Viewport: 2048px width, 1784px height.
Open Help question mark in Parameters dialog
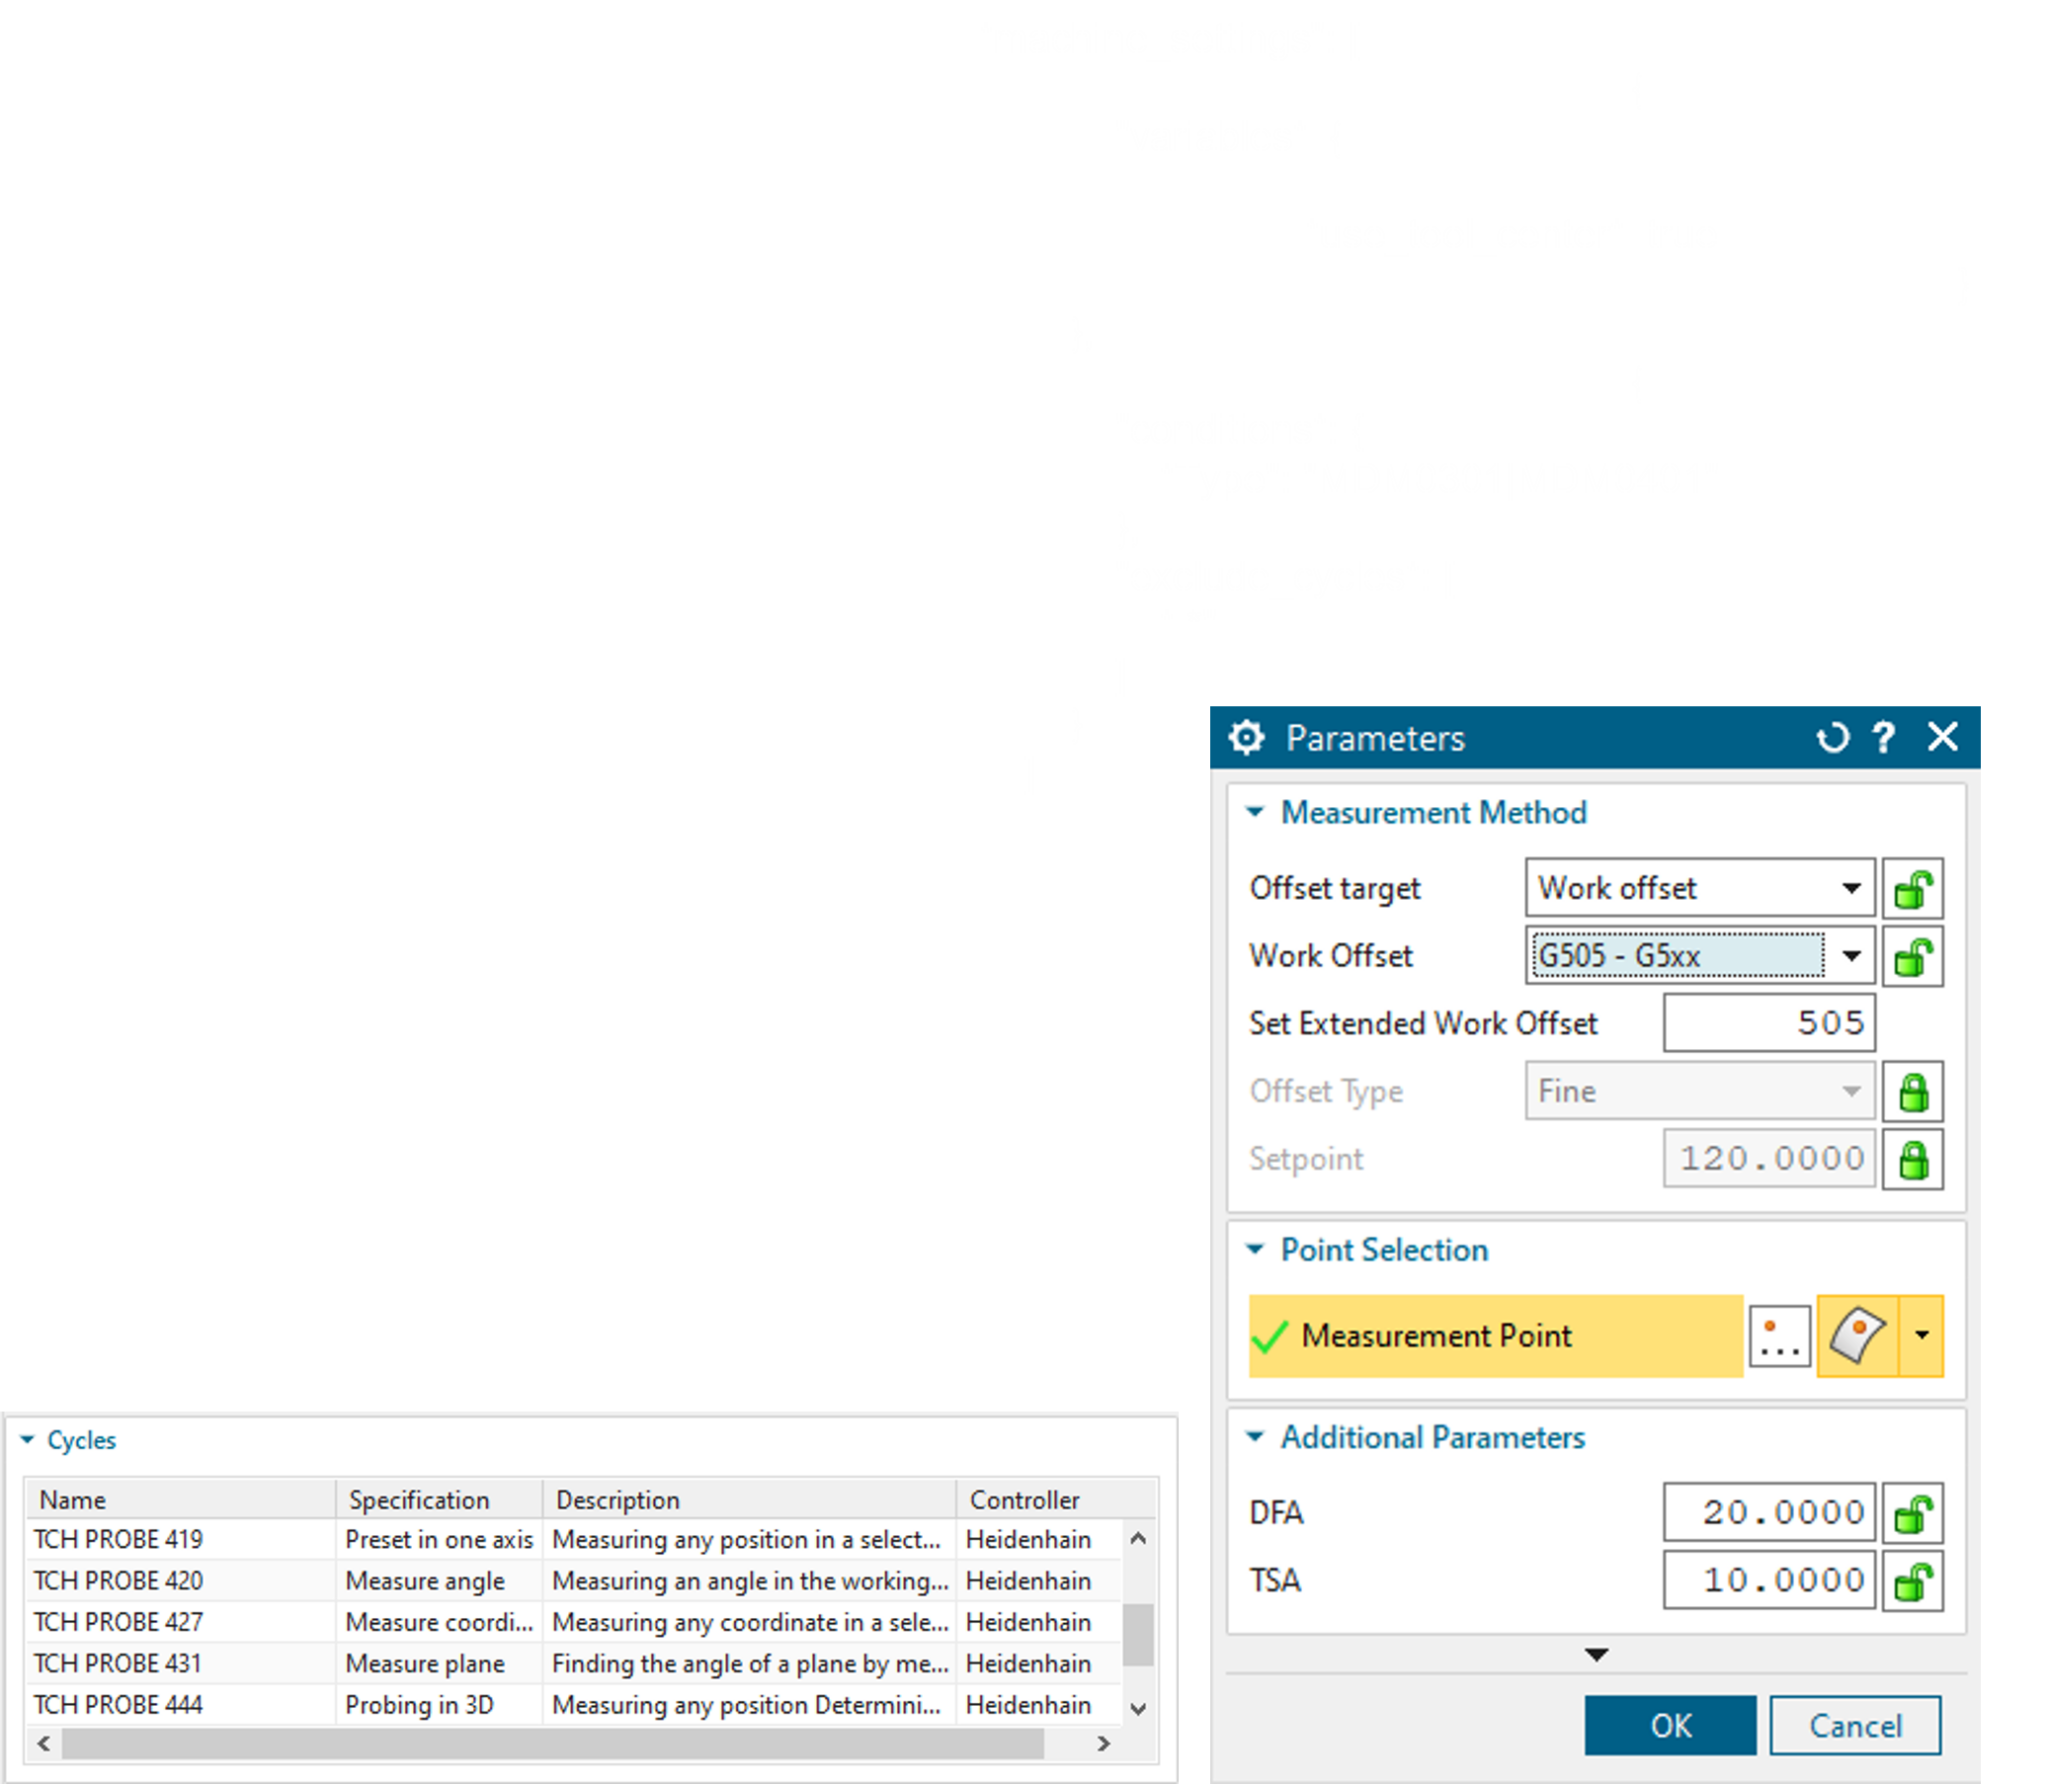(x=1884, y=738)
